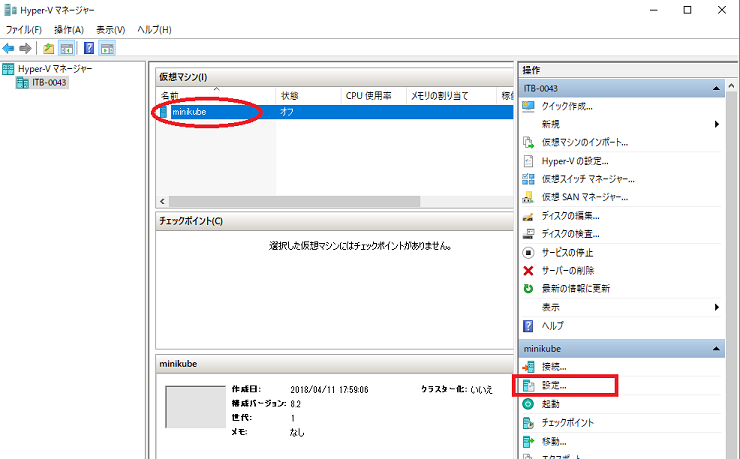Screen dimensions: 740x459
Task: Click the クイック作成 monitor icon
Action: coord(528,107)
